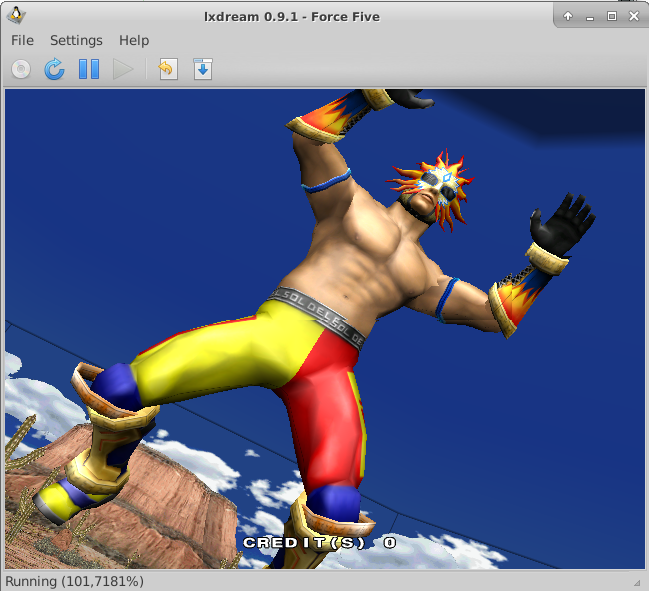649x591 pixels.
Task: Click the CREDIT(S) 0 text in game
Action: (x=320, y=543)
